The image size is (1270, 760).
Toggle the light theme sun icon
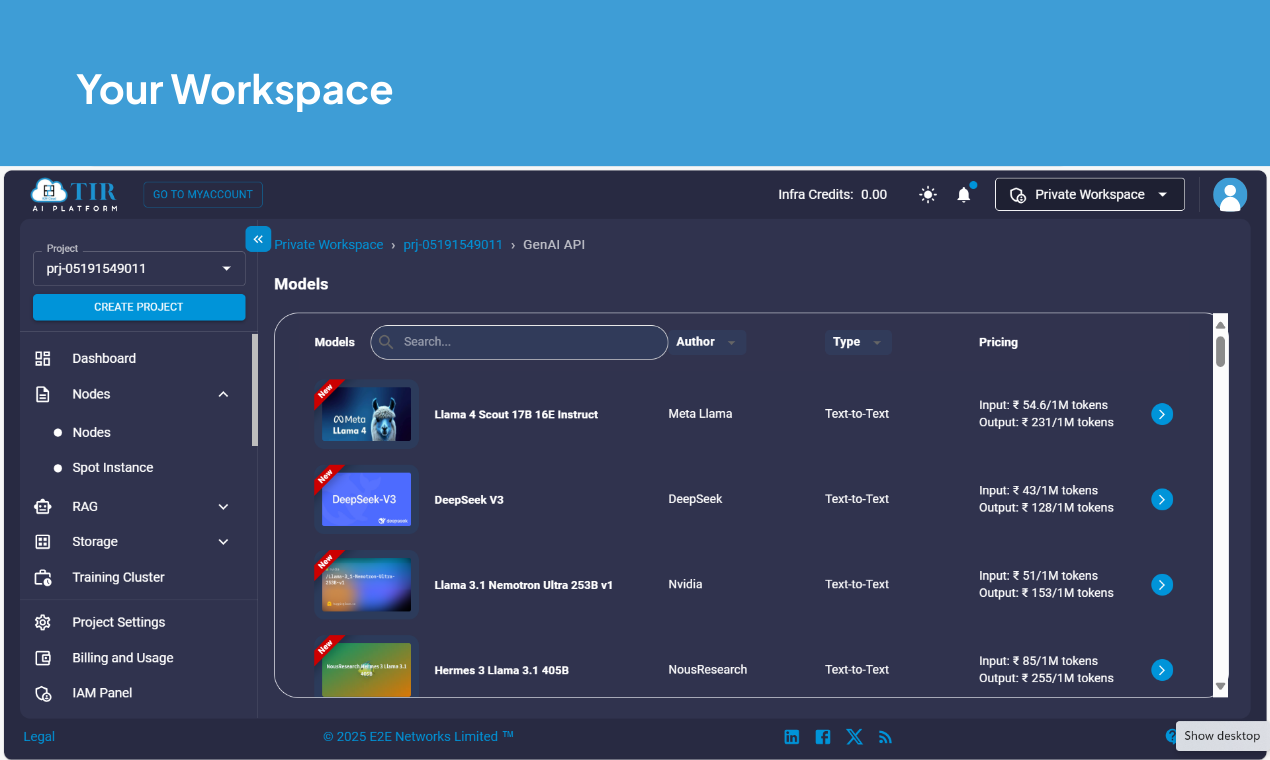(928, 195)
